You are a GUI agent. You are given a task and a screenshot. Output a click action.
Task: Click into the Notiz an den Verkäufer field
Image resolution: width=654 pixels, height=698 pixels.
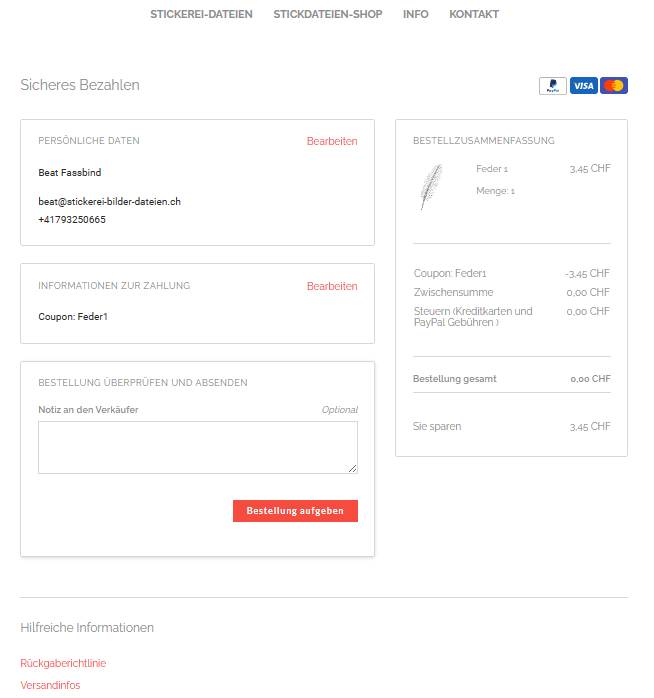coord(198,447)
